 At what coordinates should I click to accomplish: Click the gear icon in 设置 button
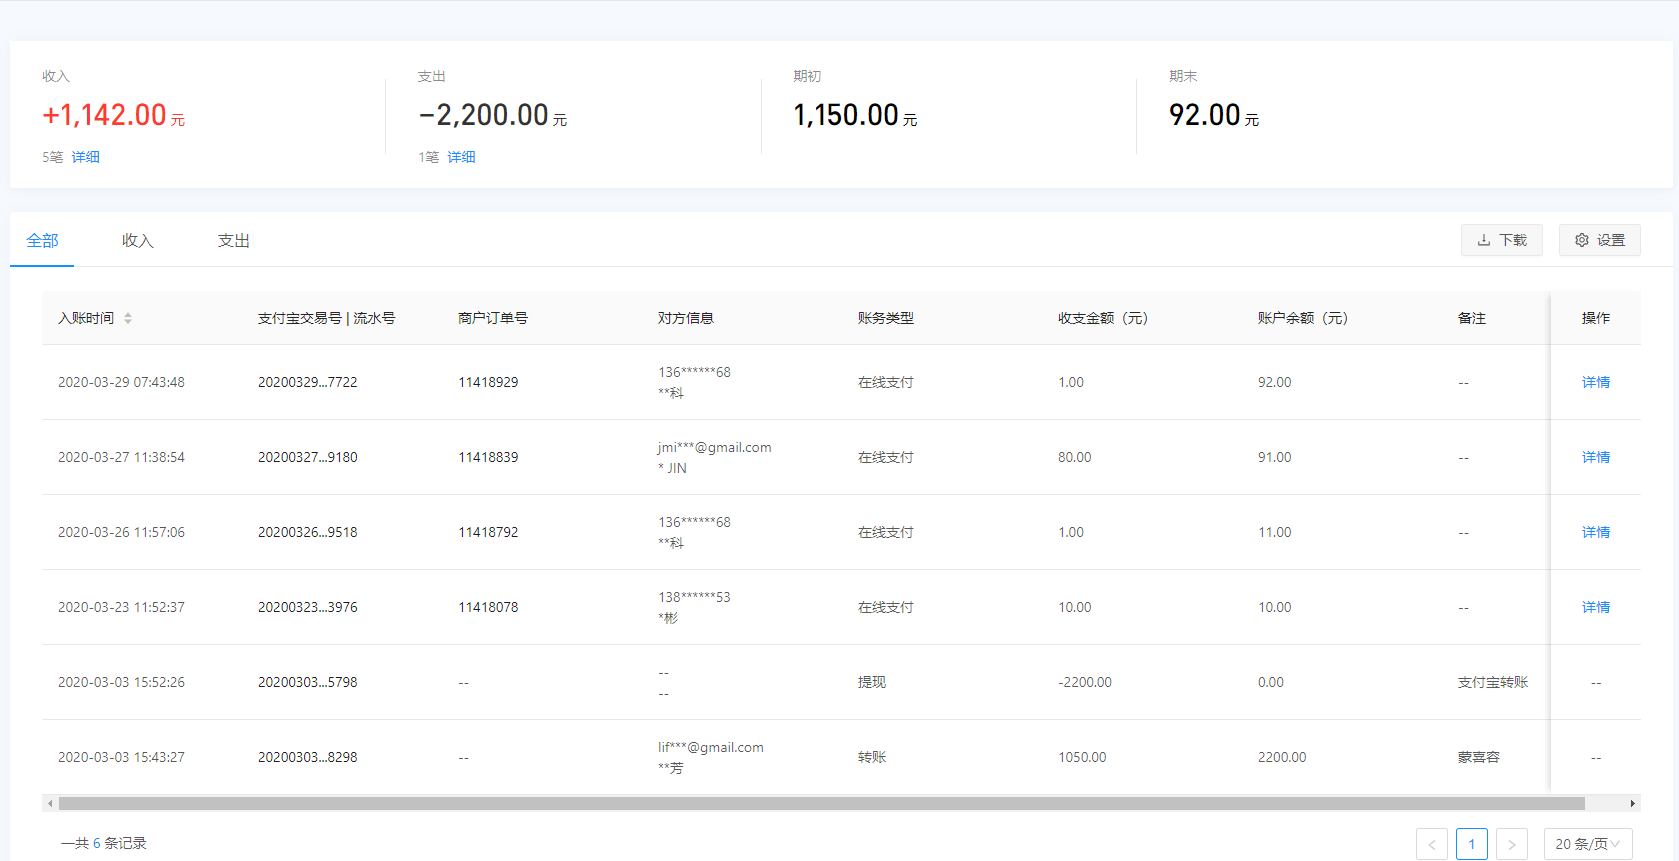1582,240
